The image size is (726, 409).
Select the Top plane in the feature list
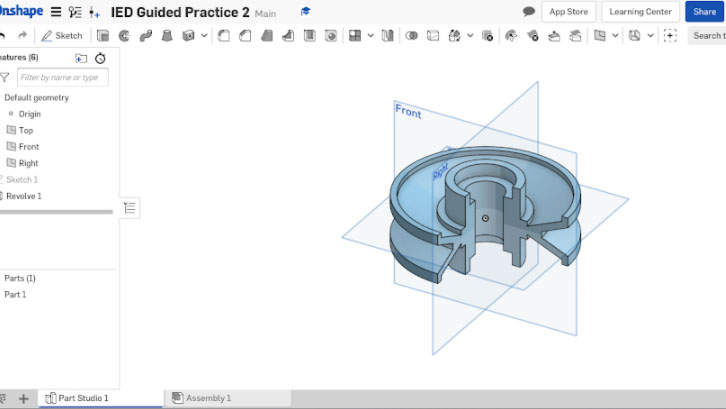point(26,131)
